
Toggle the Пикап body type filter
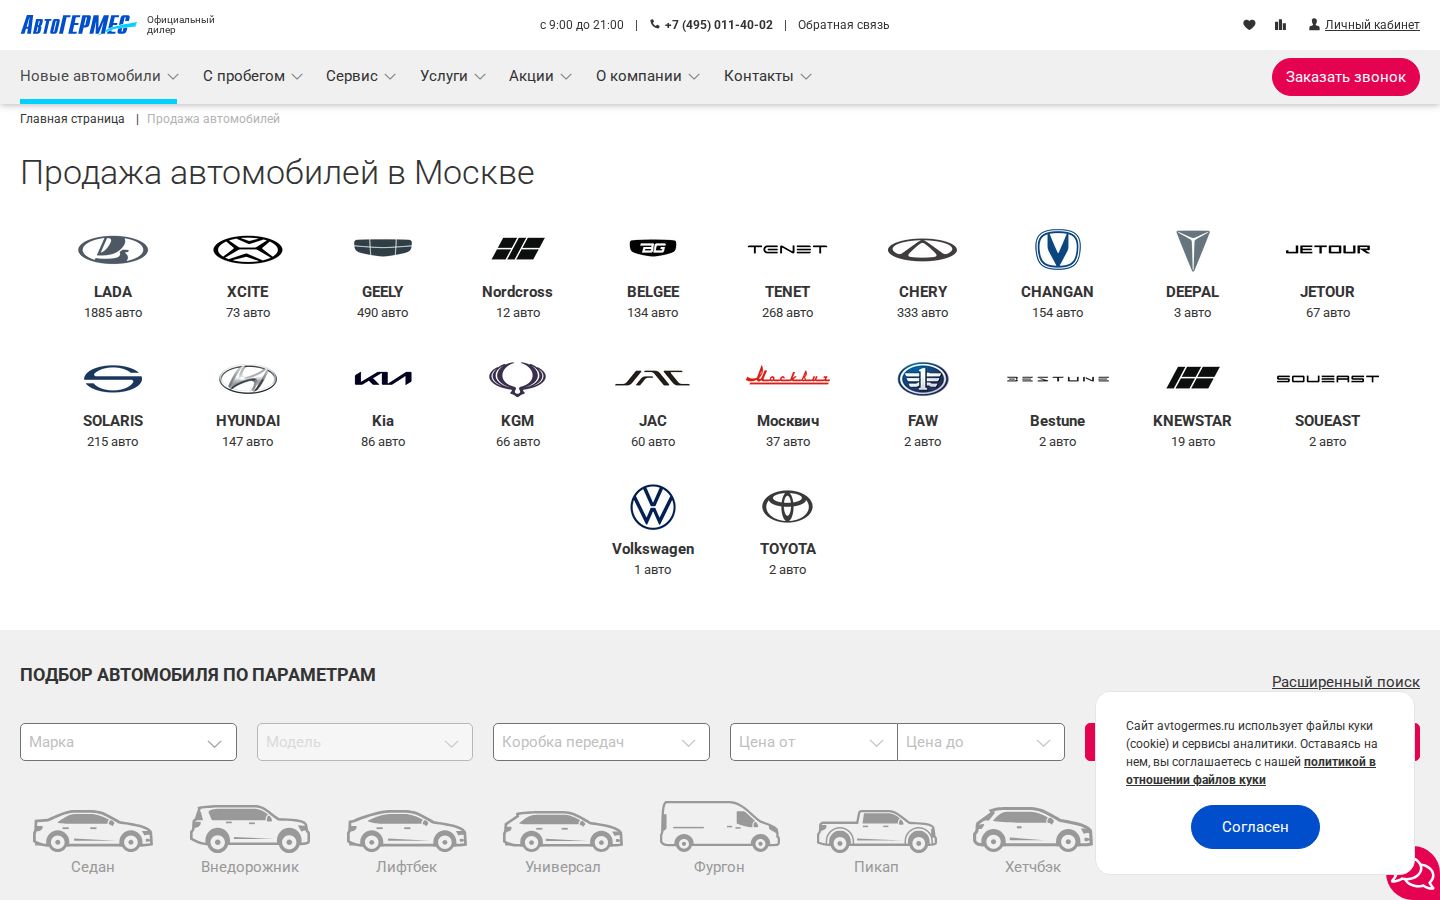[x=876, y=838]
